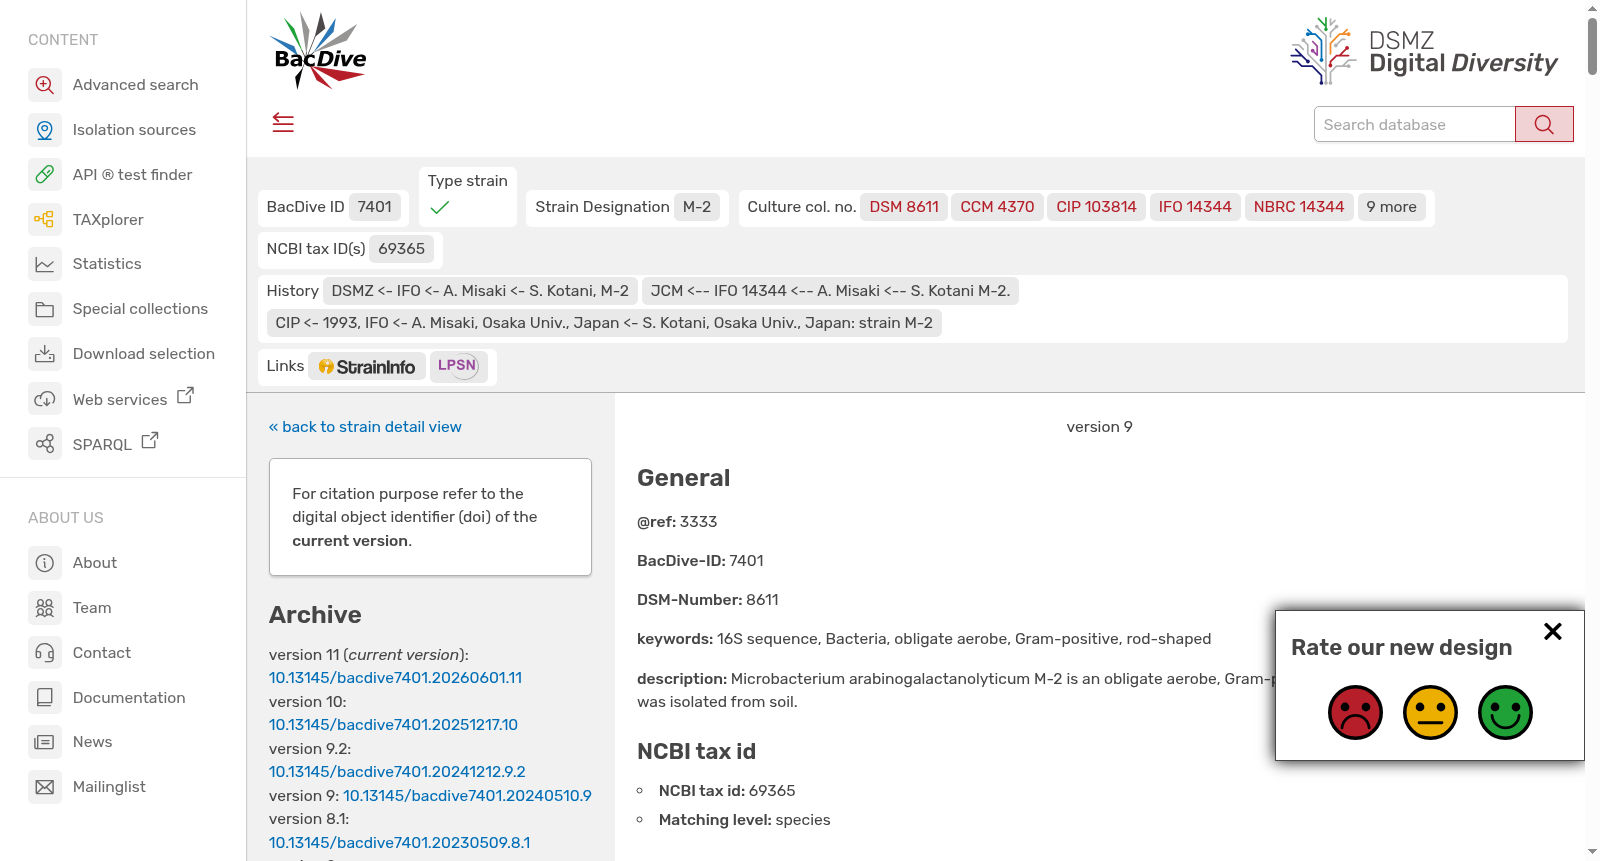Go back to strain detail view
The height and width of the screenshot is (861, 1600).
pyautogui.click(x=365, y=427)
